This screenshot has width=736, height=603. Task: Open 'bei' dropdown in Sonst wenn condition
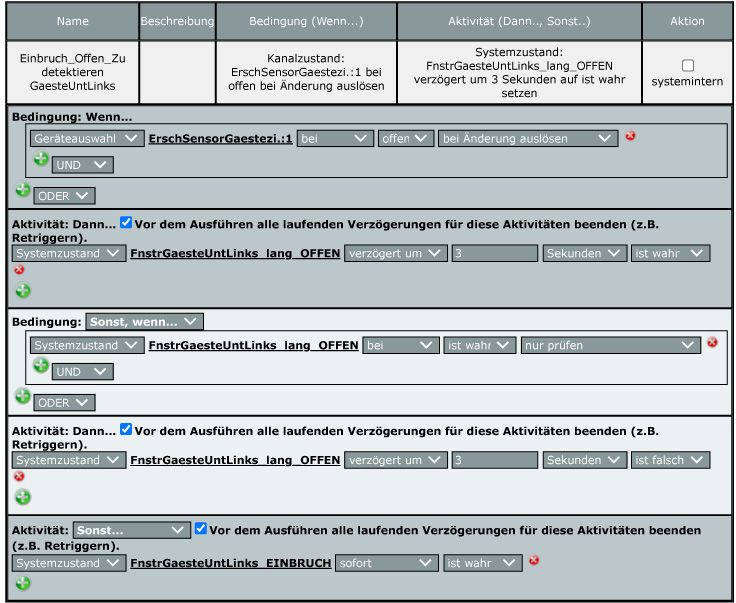click(401, 345)
